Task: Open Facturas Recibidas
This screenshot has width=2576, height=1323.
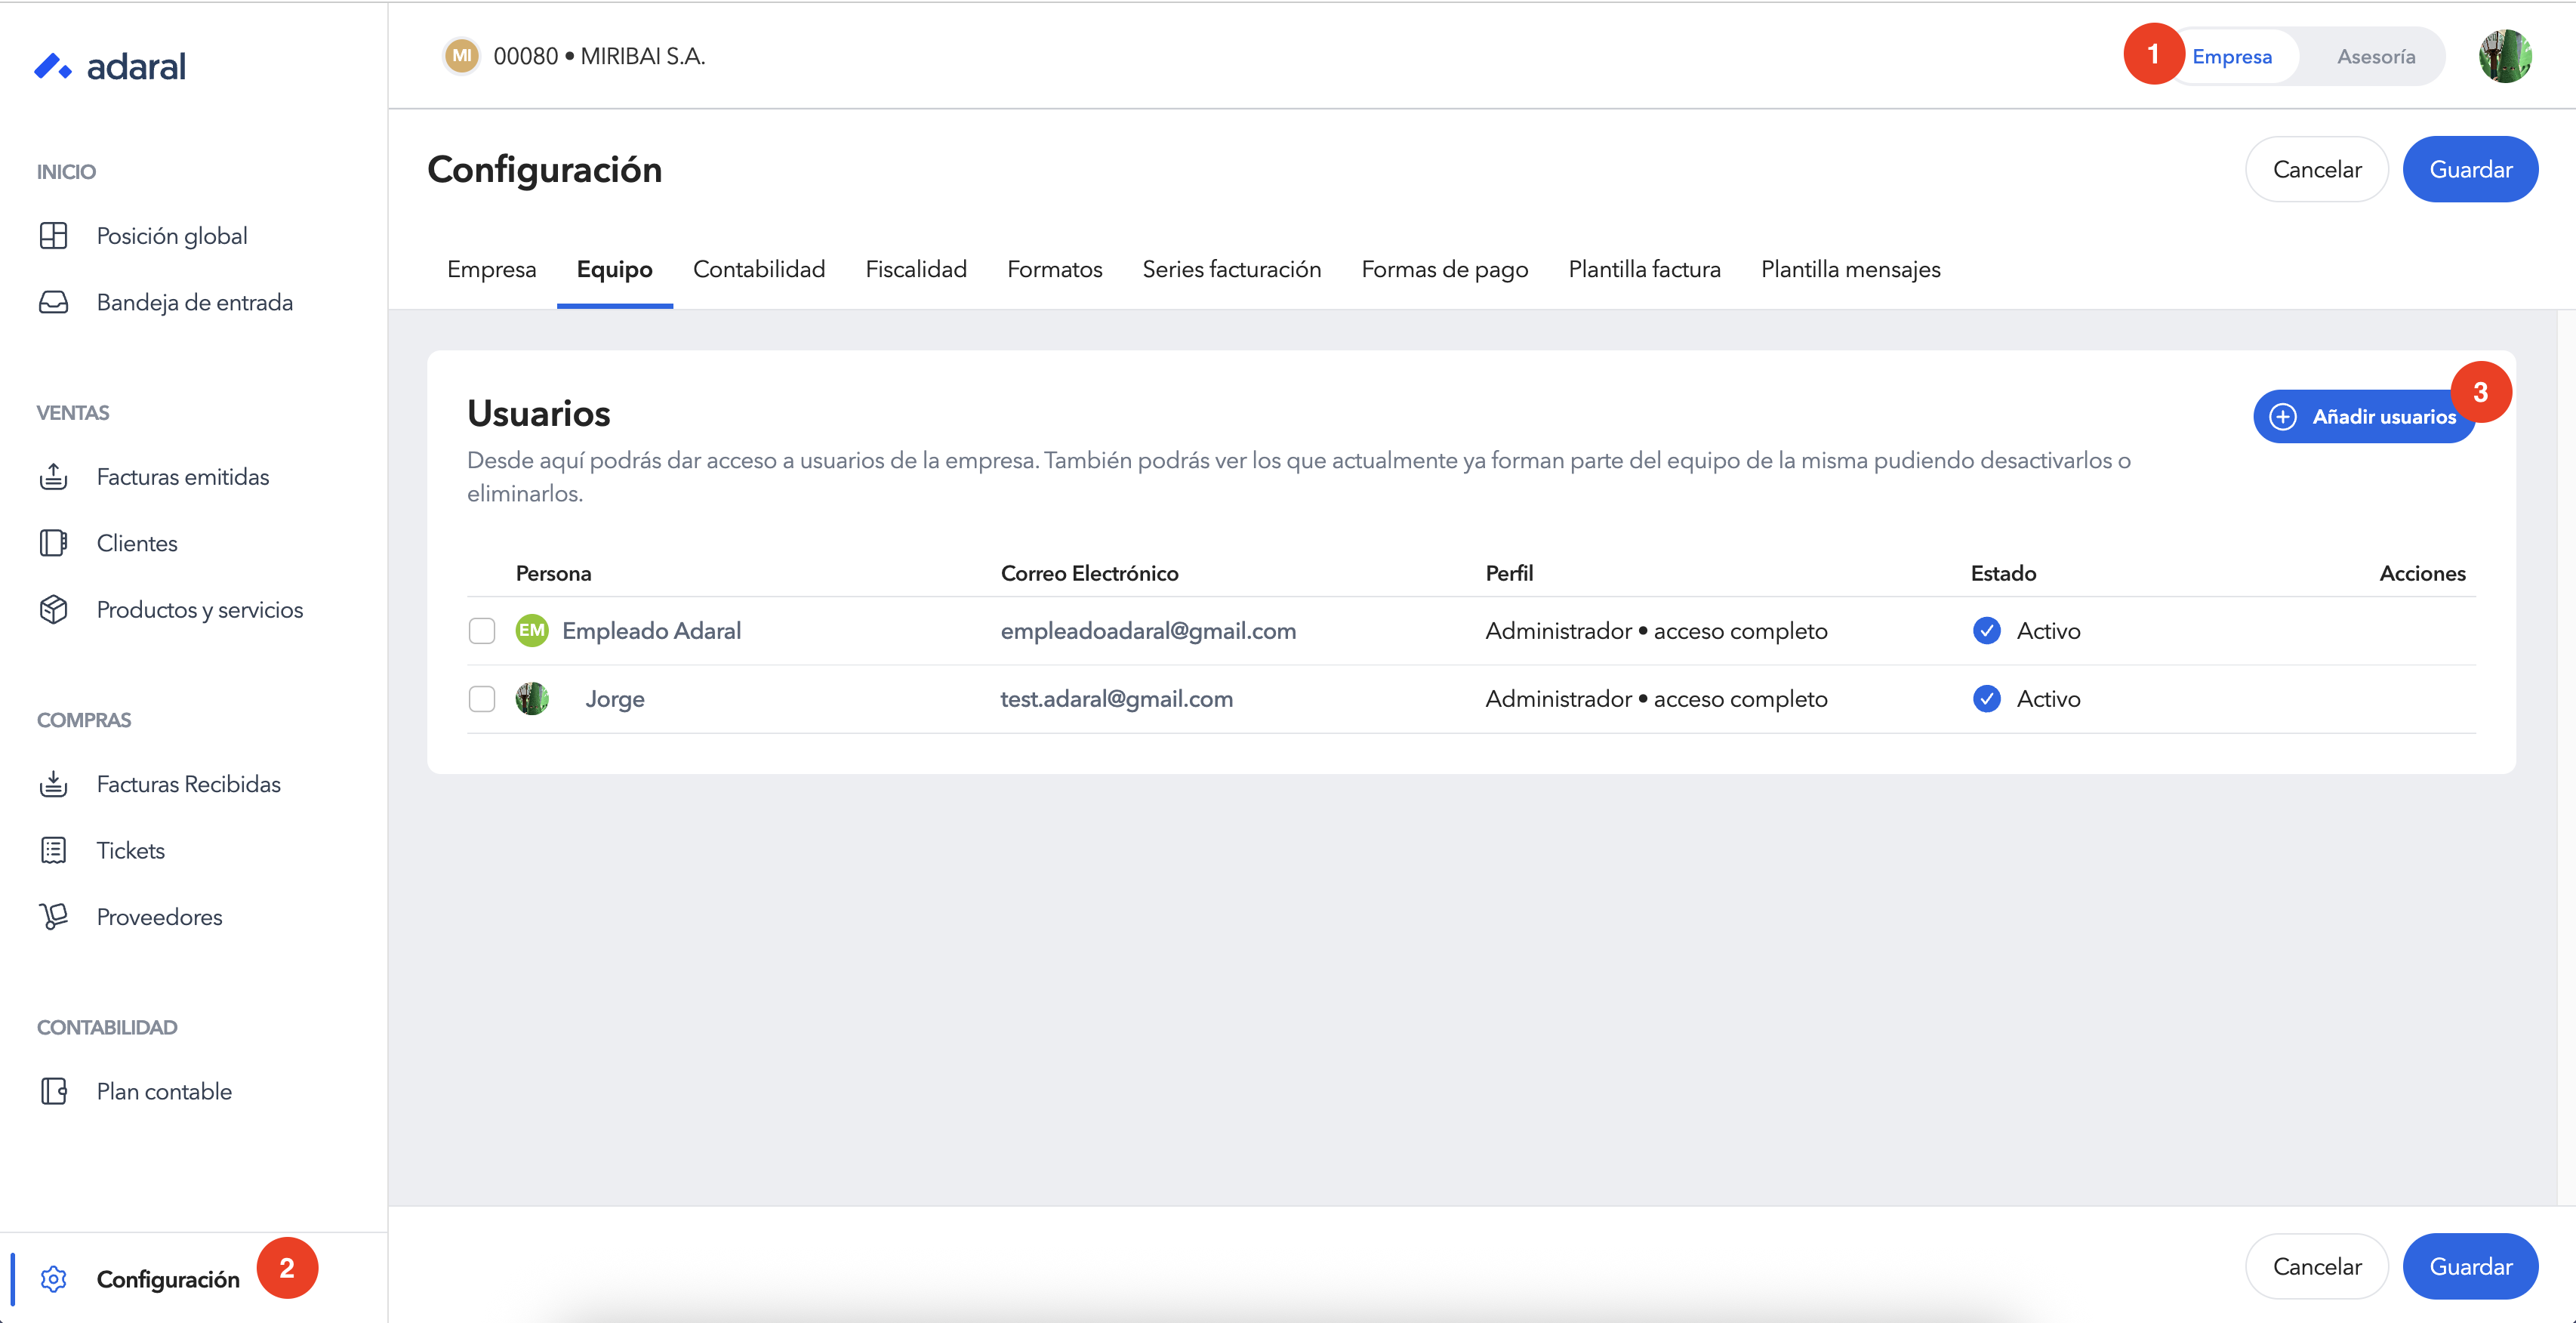Action: [x=189, y=784]
